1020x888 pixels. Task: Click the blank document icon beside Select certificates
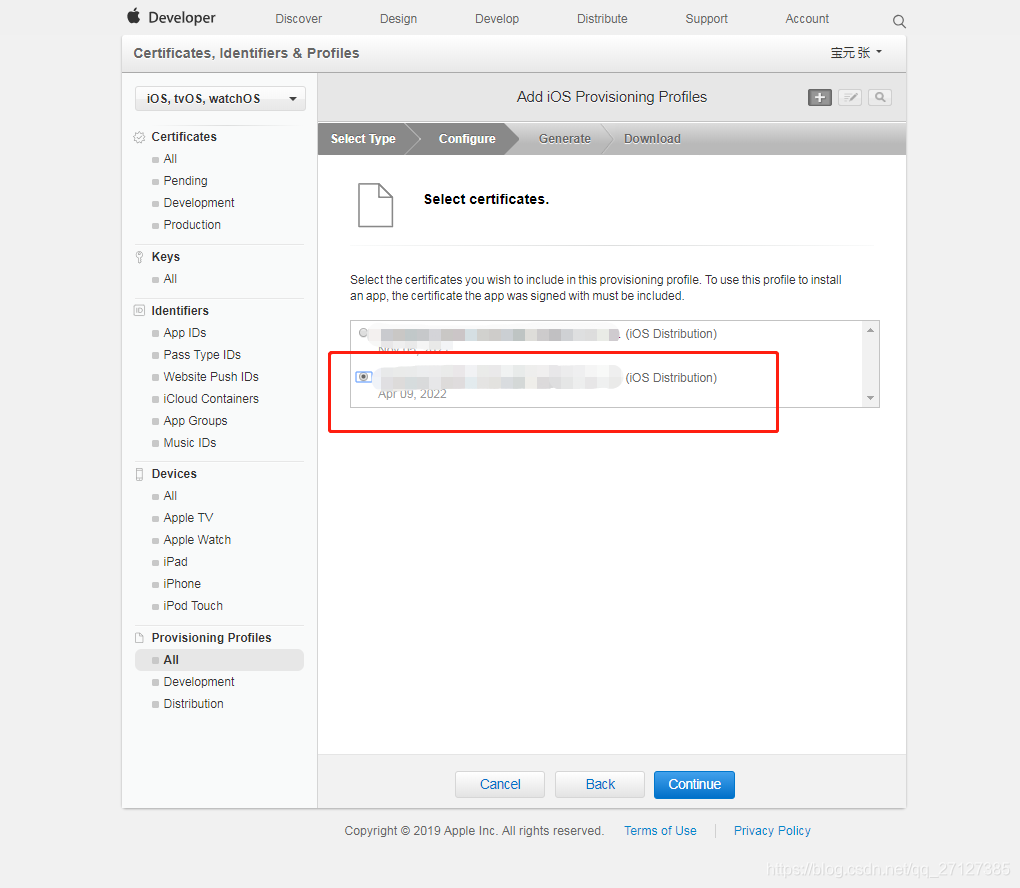tap(375, 205)
